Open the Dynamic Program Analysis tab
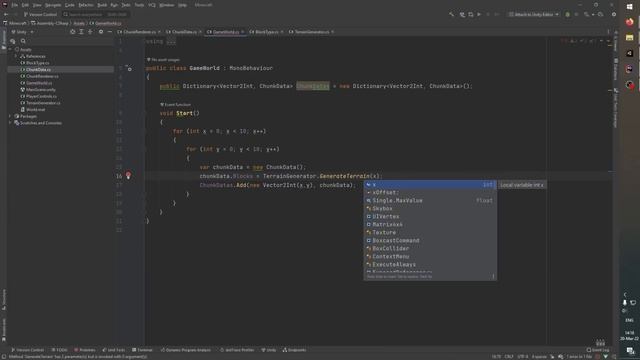 click(186, 350)
